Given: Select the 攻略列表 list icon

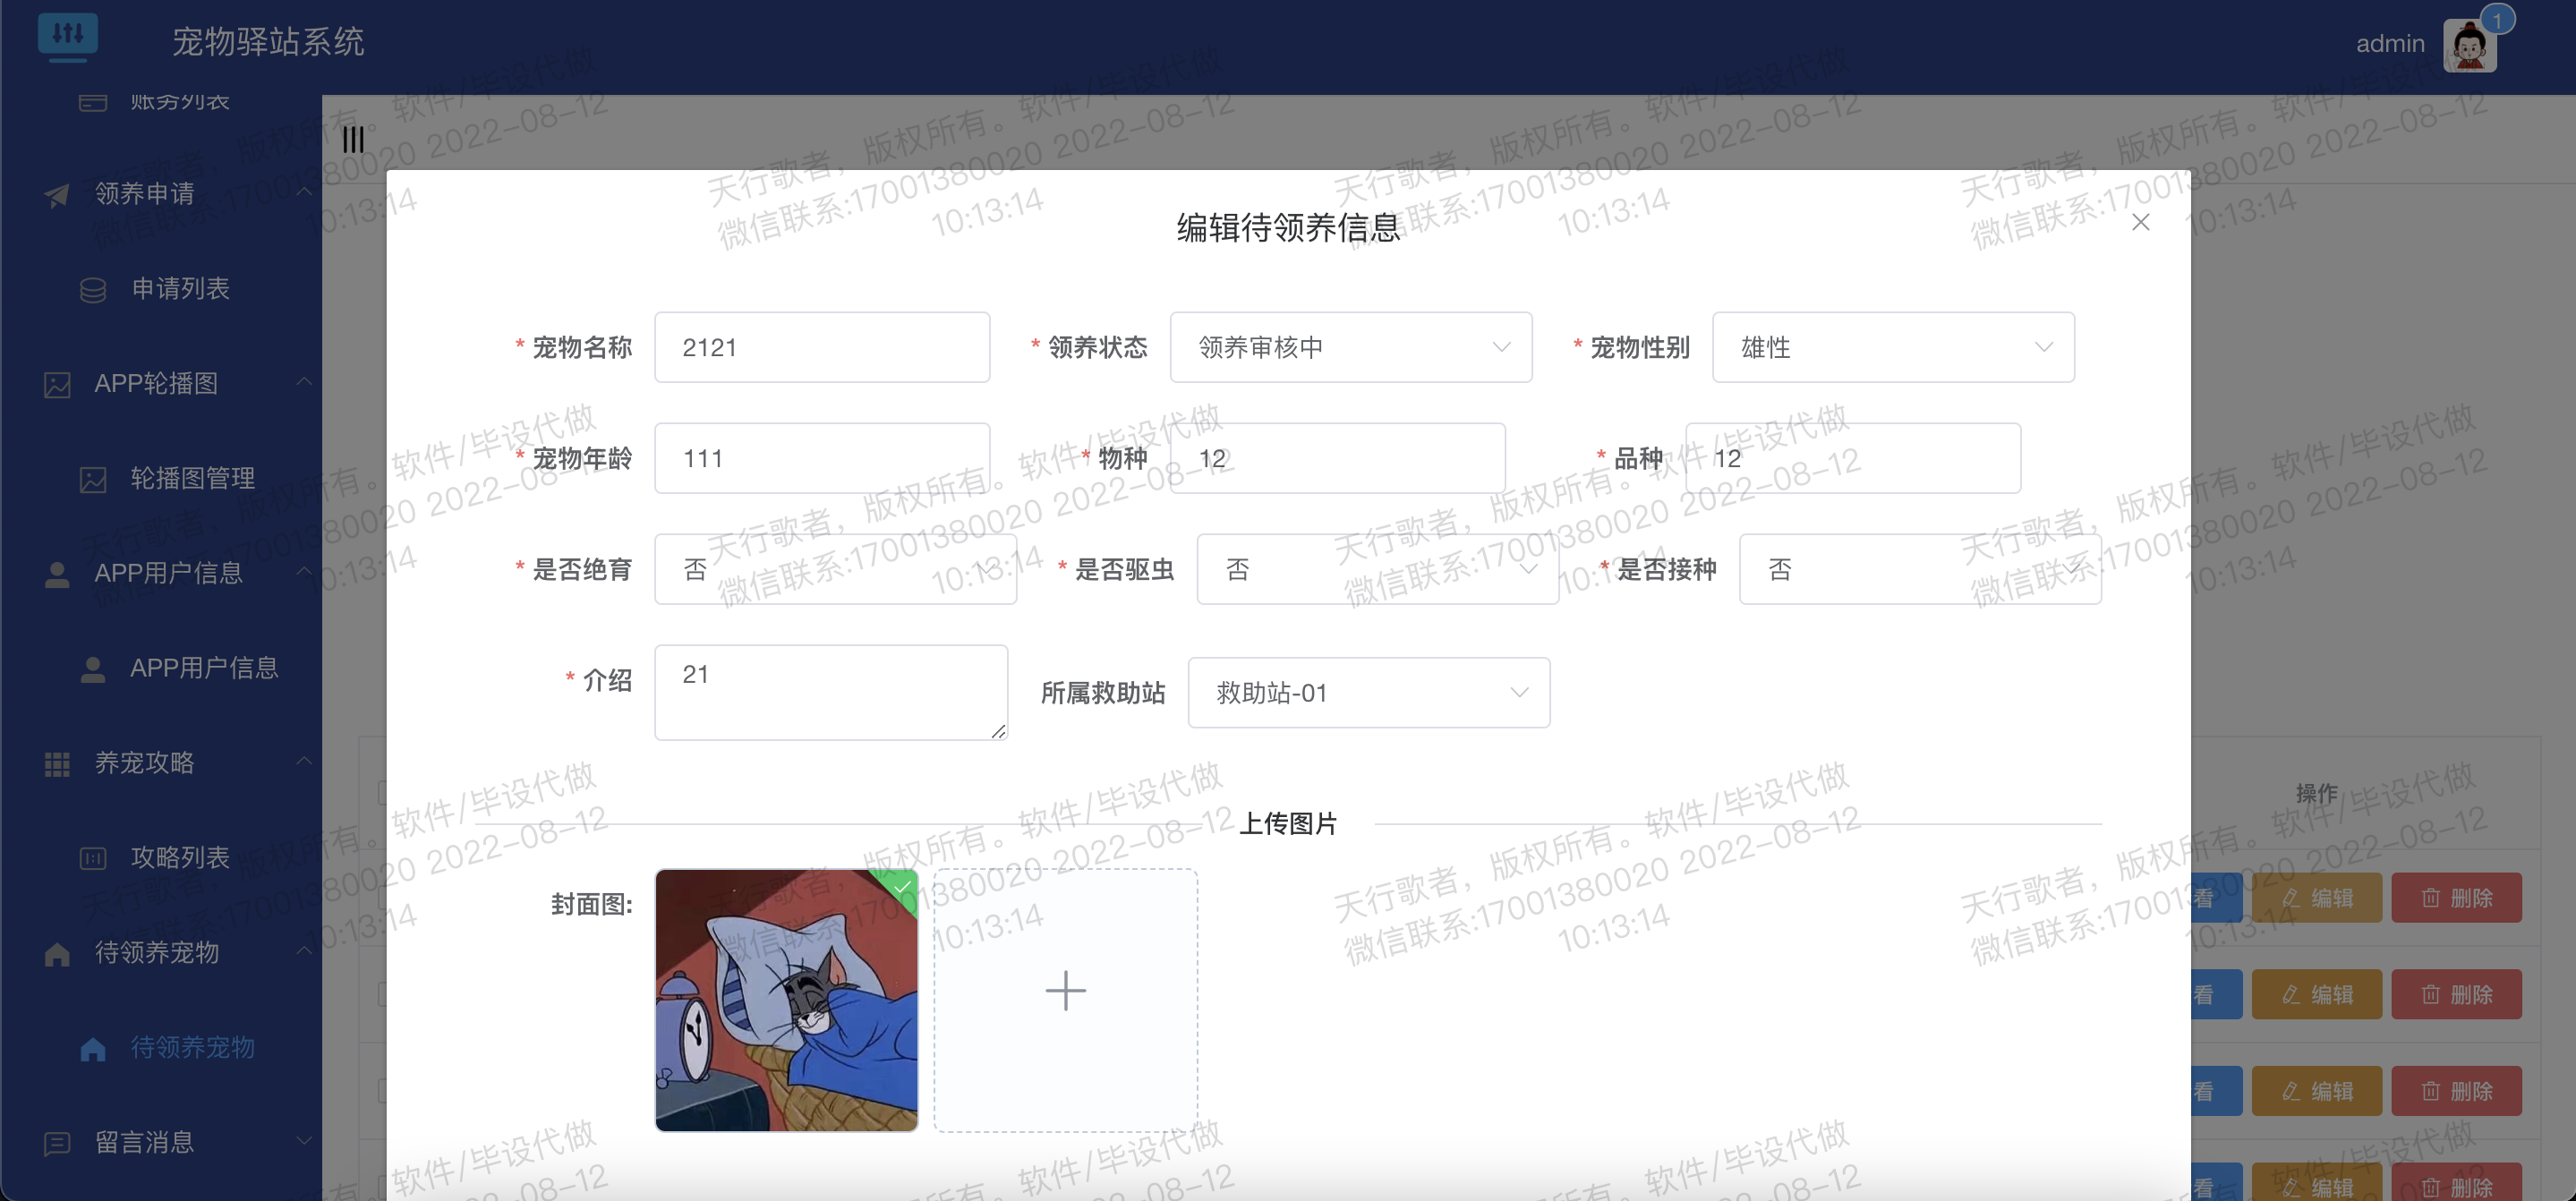Looking at the screenshot, I should click(x=93, y=858).
